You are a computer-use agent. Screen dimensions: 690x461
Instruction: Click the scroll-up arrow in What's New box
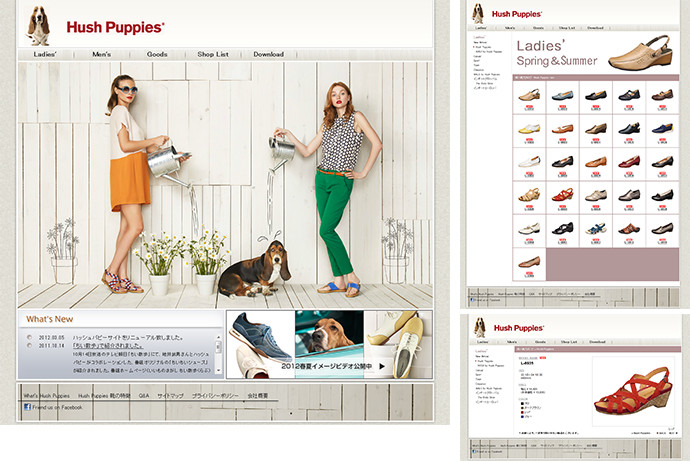point(218,337)
